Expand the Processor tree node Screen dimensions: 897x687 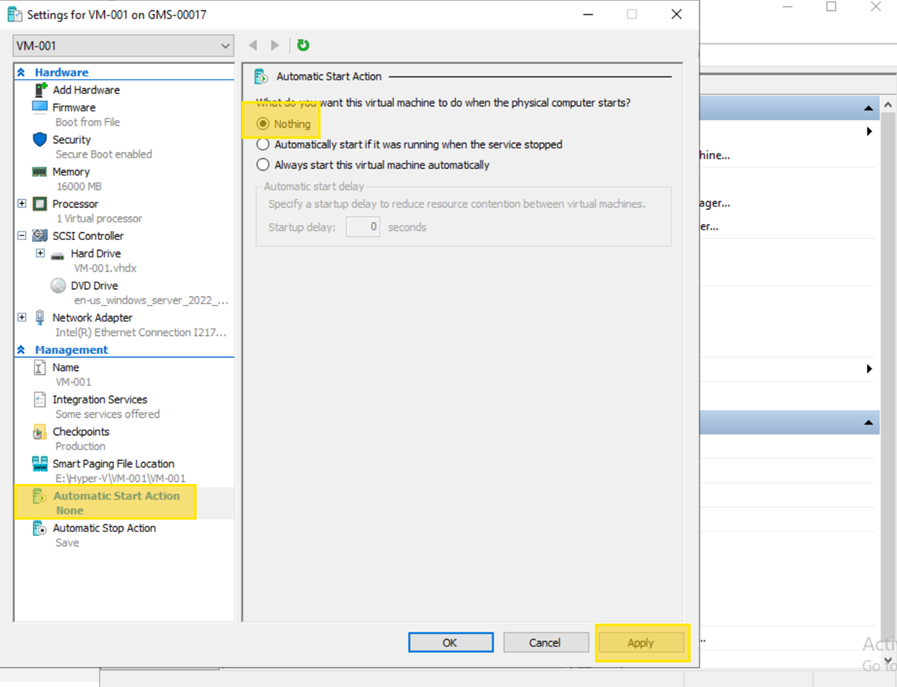tap(22, 204)
